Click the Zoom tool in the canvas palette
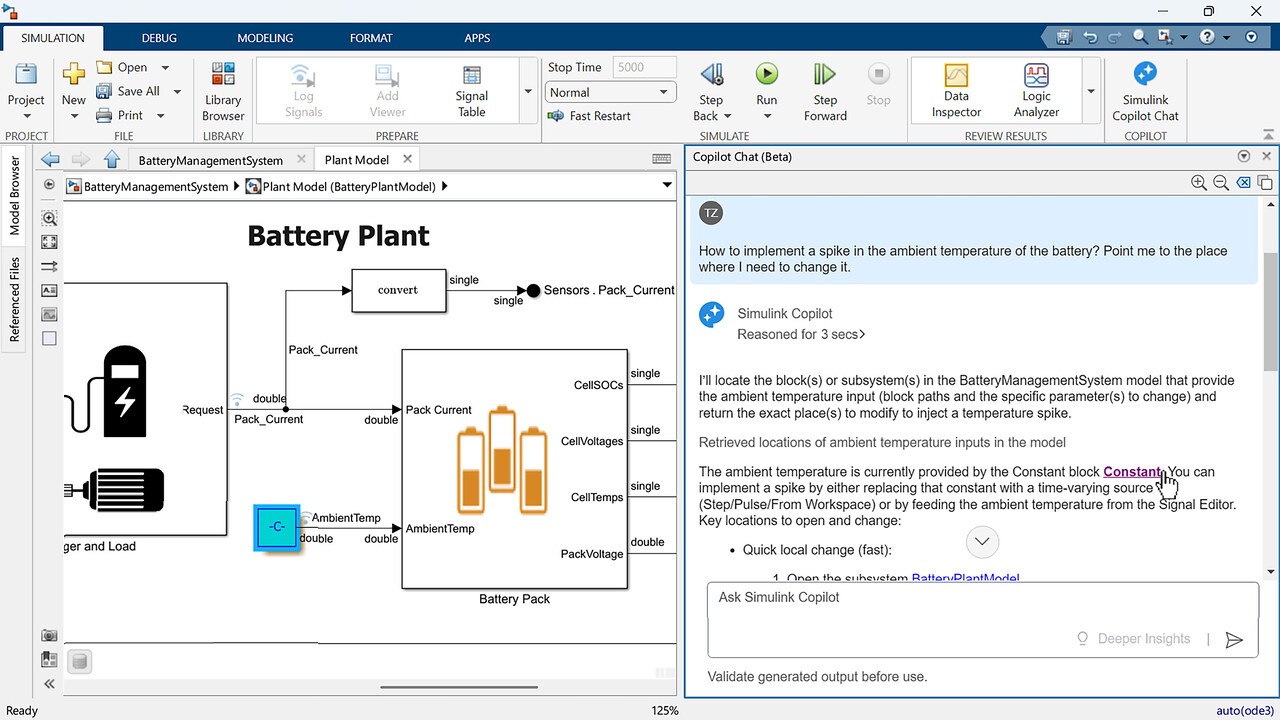The height and width of the screenshot is (720, 1280). (50, 218)
